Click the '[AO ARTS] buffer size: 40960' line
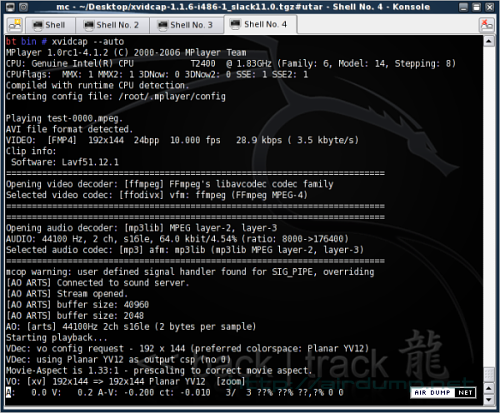The width and height of the screenshot is (500, 413). coord(77,305)
